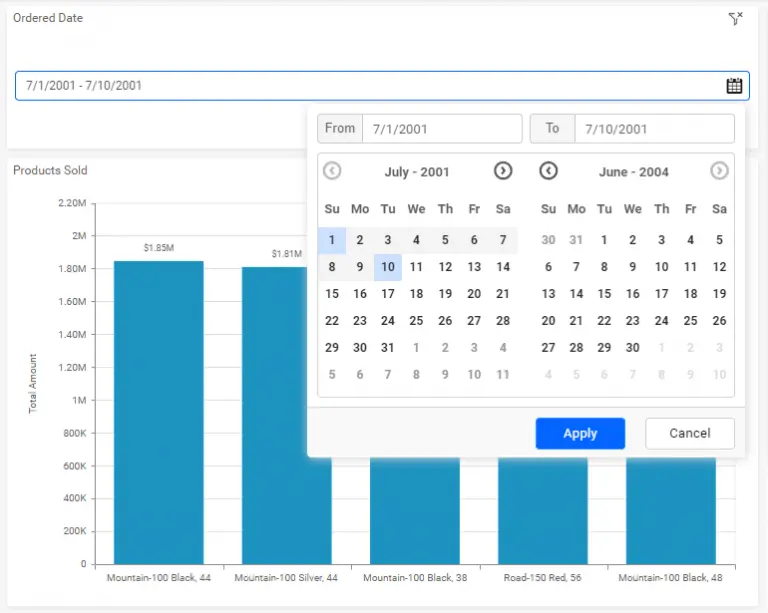Go to previous month from July 2001
Viewport: 768px width, 613px height.
(x=332, y=171)
